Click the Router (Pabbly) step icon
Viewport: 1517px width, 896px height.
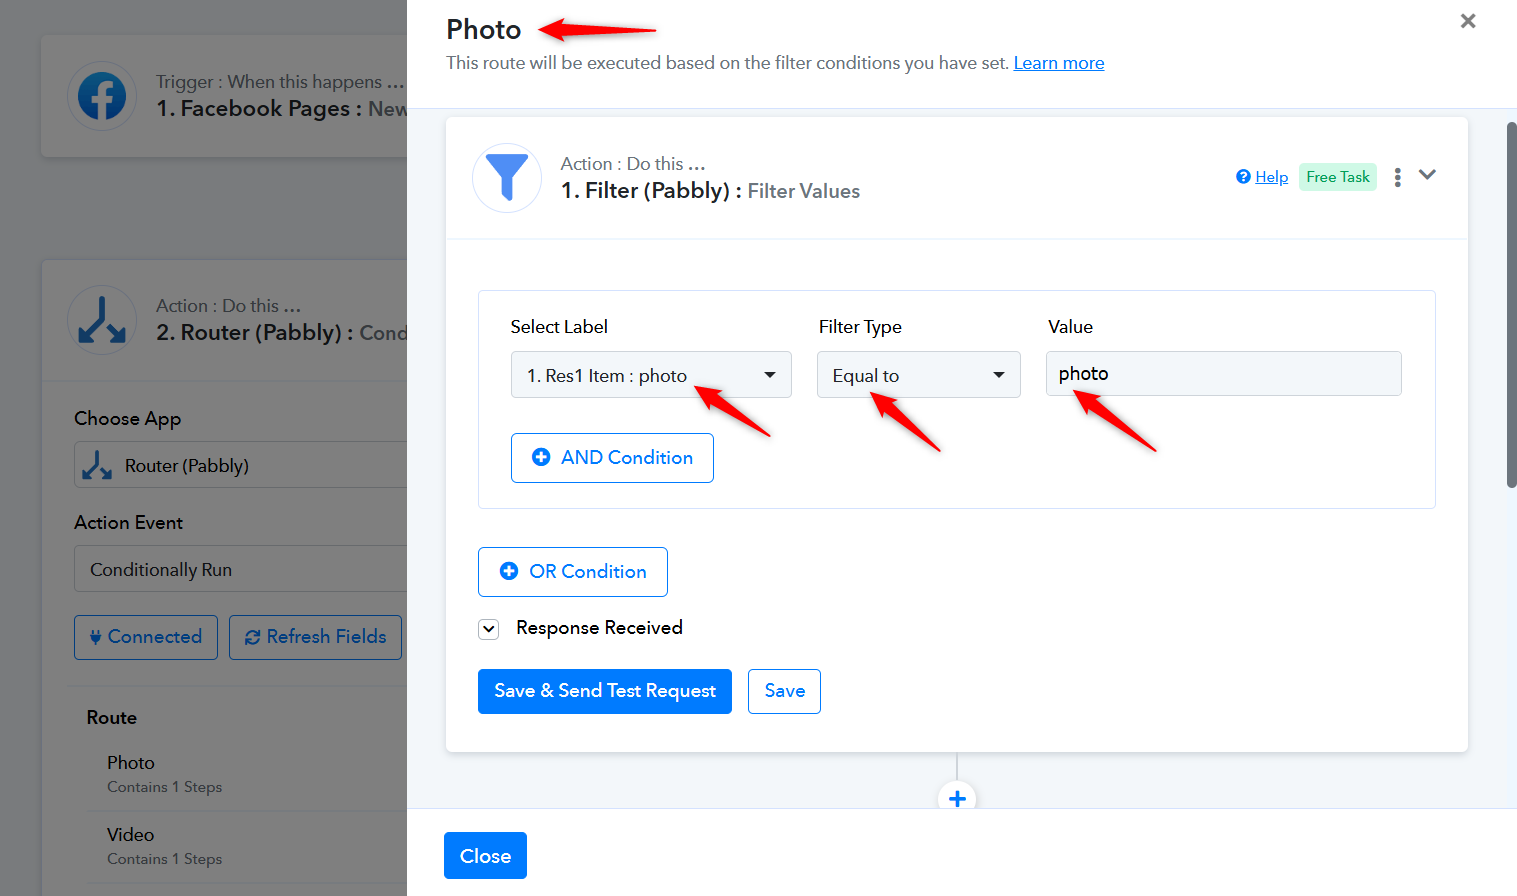102,321
